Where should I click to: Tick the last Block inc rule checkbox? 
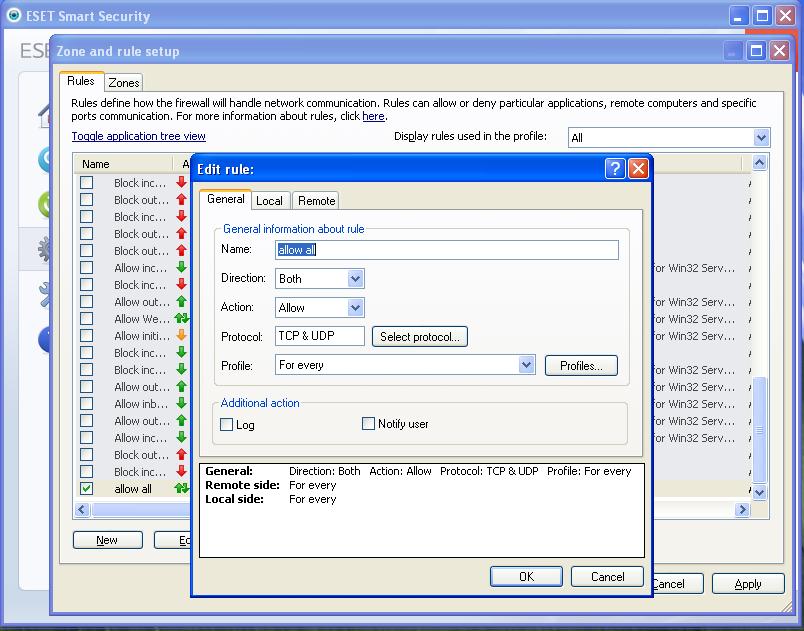tap(87, 472)
